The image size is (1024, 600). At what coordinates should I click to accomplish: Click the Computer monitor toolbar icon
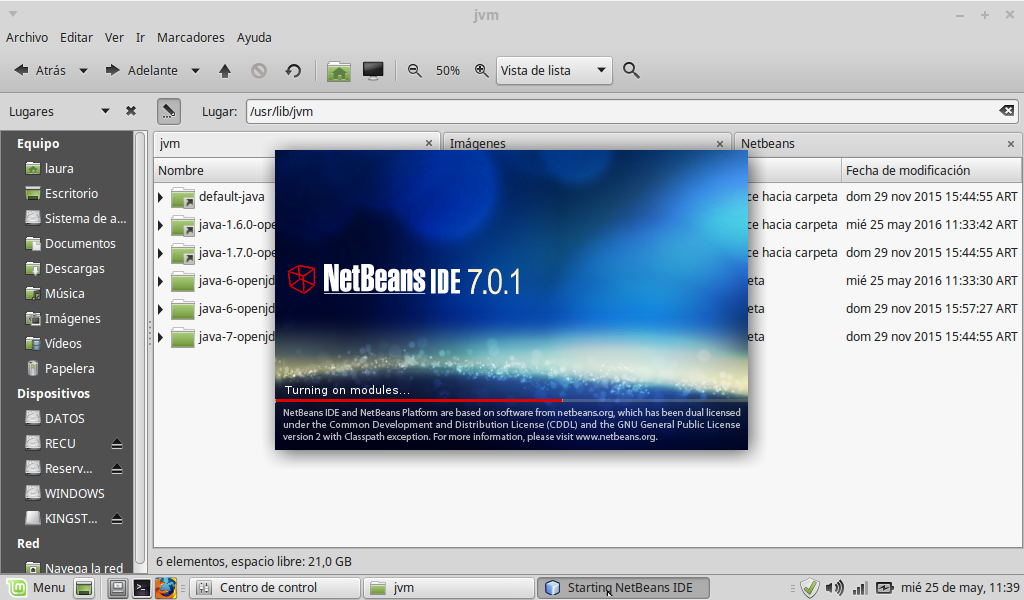click(x=373, y=71)
